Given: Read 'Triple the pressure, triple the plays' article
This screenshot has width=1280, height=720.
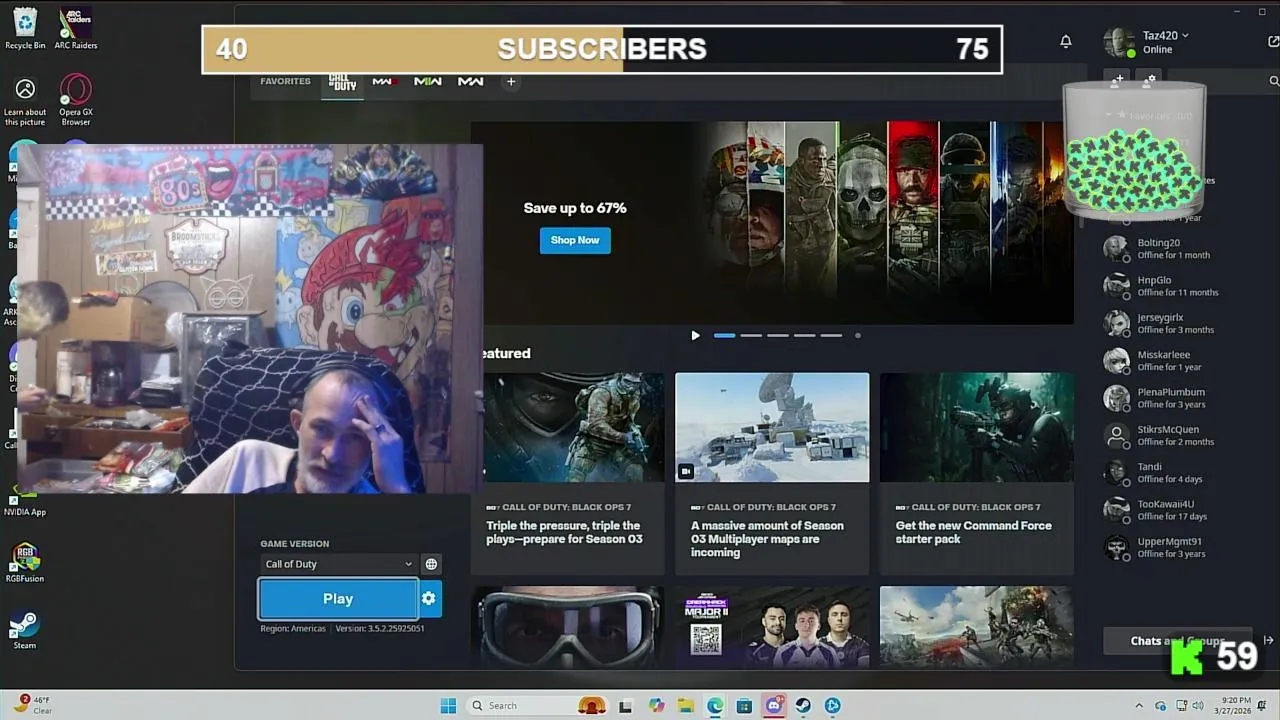Looking at the screenshot, I should [564, 532].
